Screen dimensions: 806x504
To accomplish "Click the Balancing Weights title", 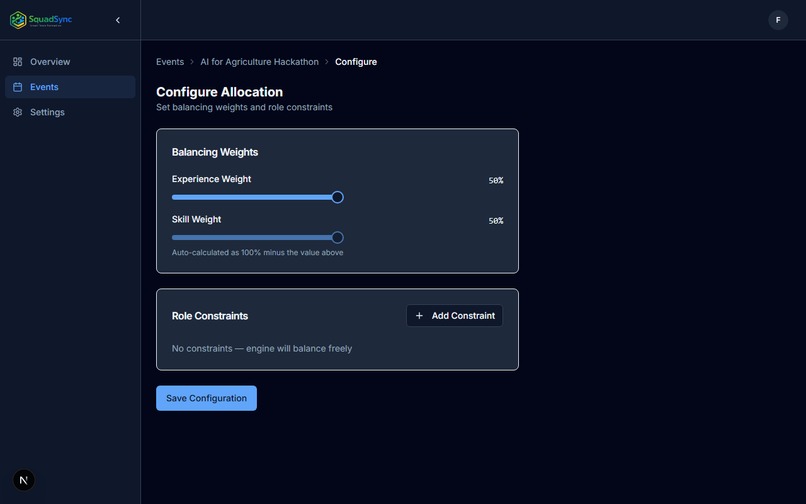I will click(215, 152).
